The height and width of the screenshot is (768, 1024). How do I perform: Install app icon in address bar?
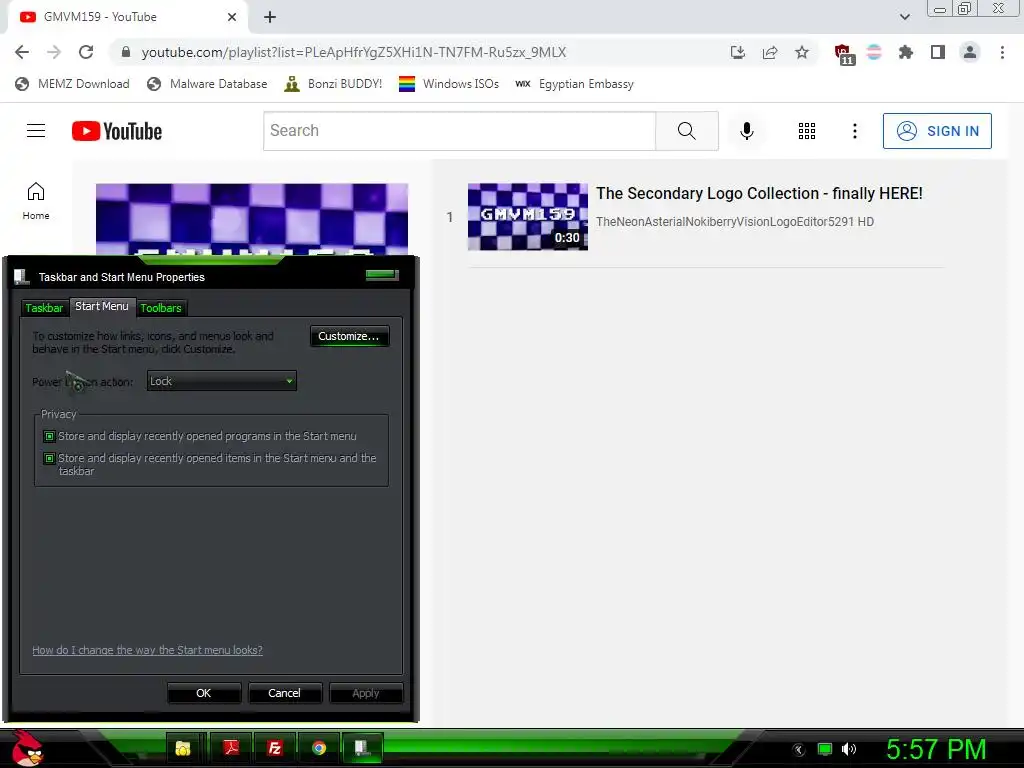click(738, 52)
